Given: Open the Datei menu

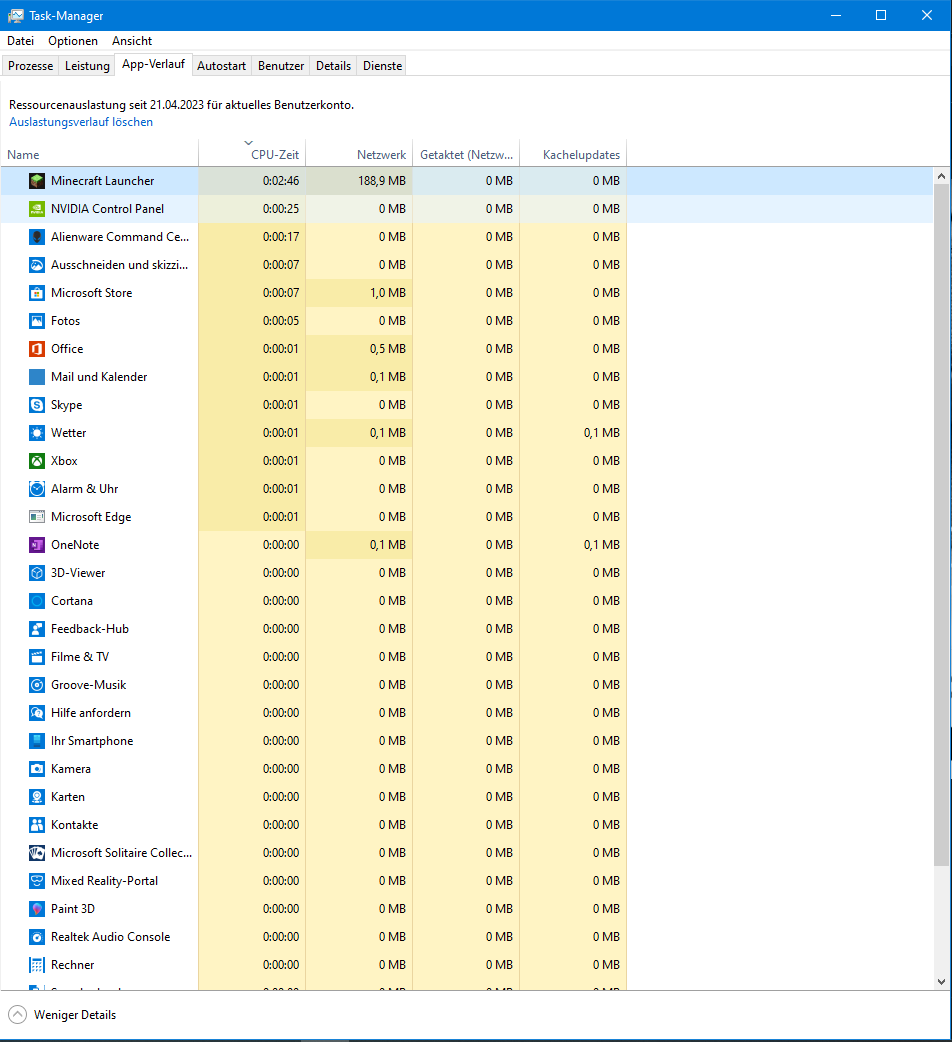Looking at the screenshot, I should pos(21,41).
